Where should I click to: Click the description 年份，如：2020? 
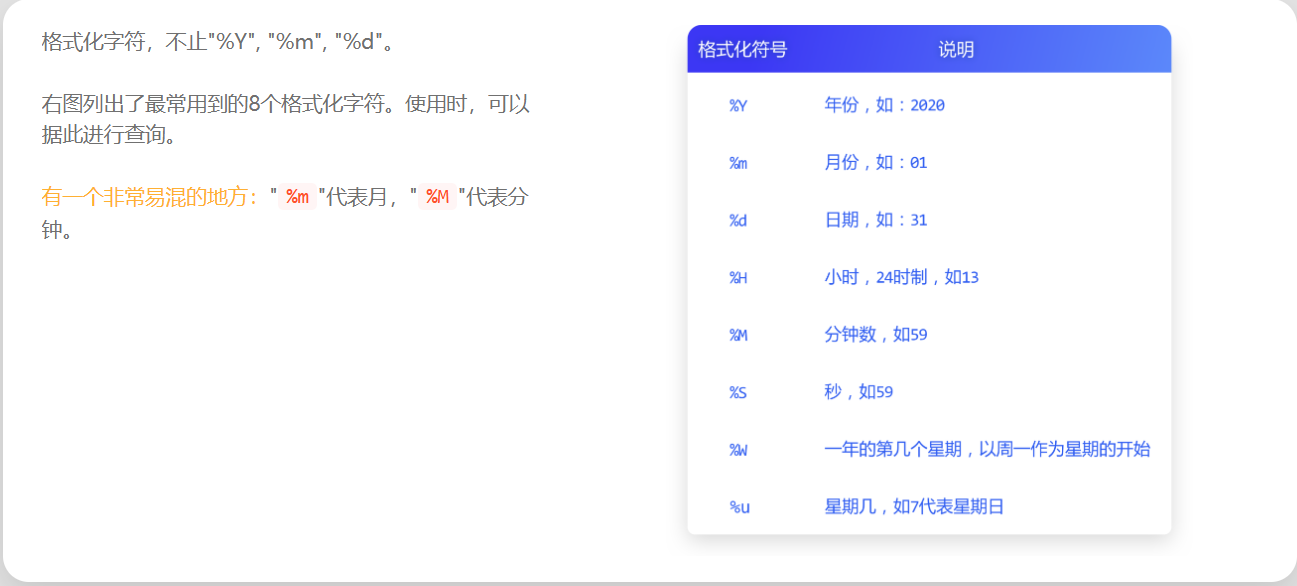886,105
